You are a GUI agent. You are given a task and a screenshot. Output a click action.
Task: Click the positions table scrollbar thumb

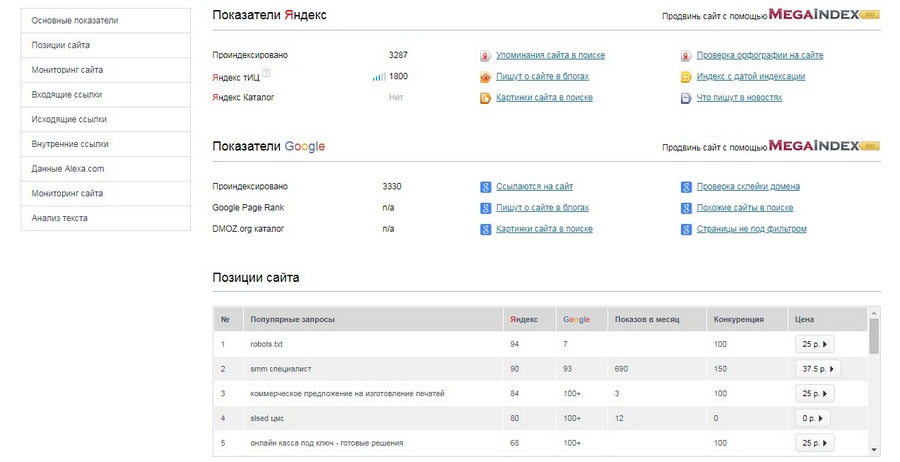[874, 336]
